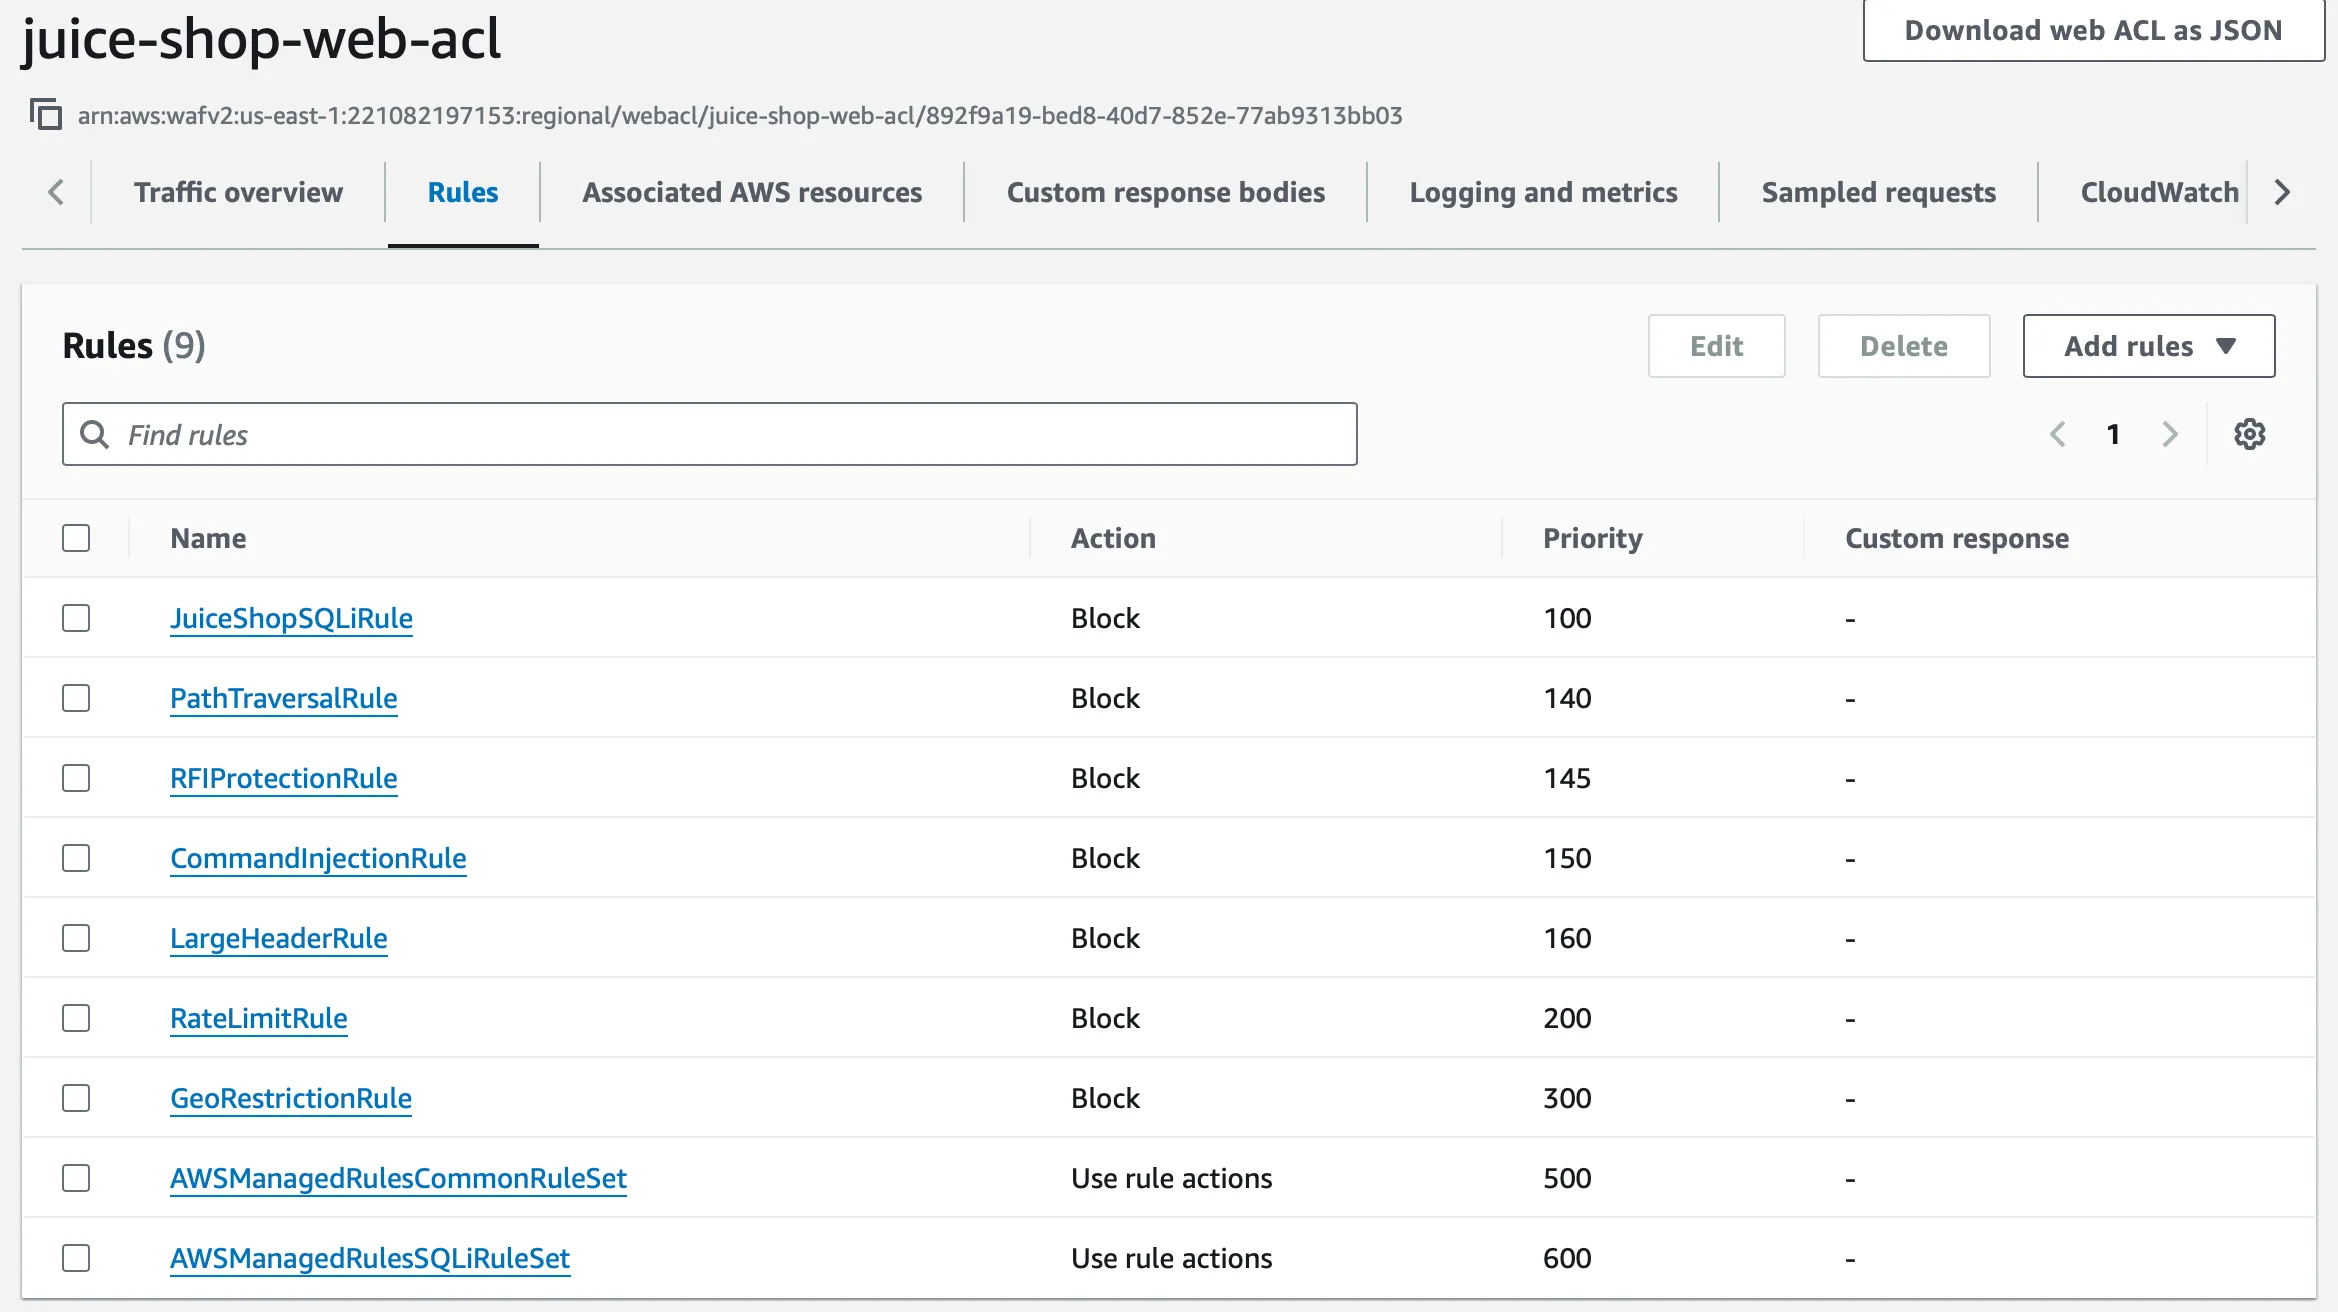Viewport: 2338px width, 1312px height.
Task: Open the GeoRestrictionRule link
Action: coord(290,1098)
